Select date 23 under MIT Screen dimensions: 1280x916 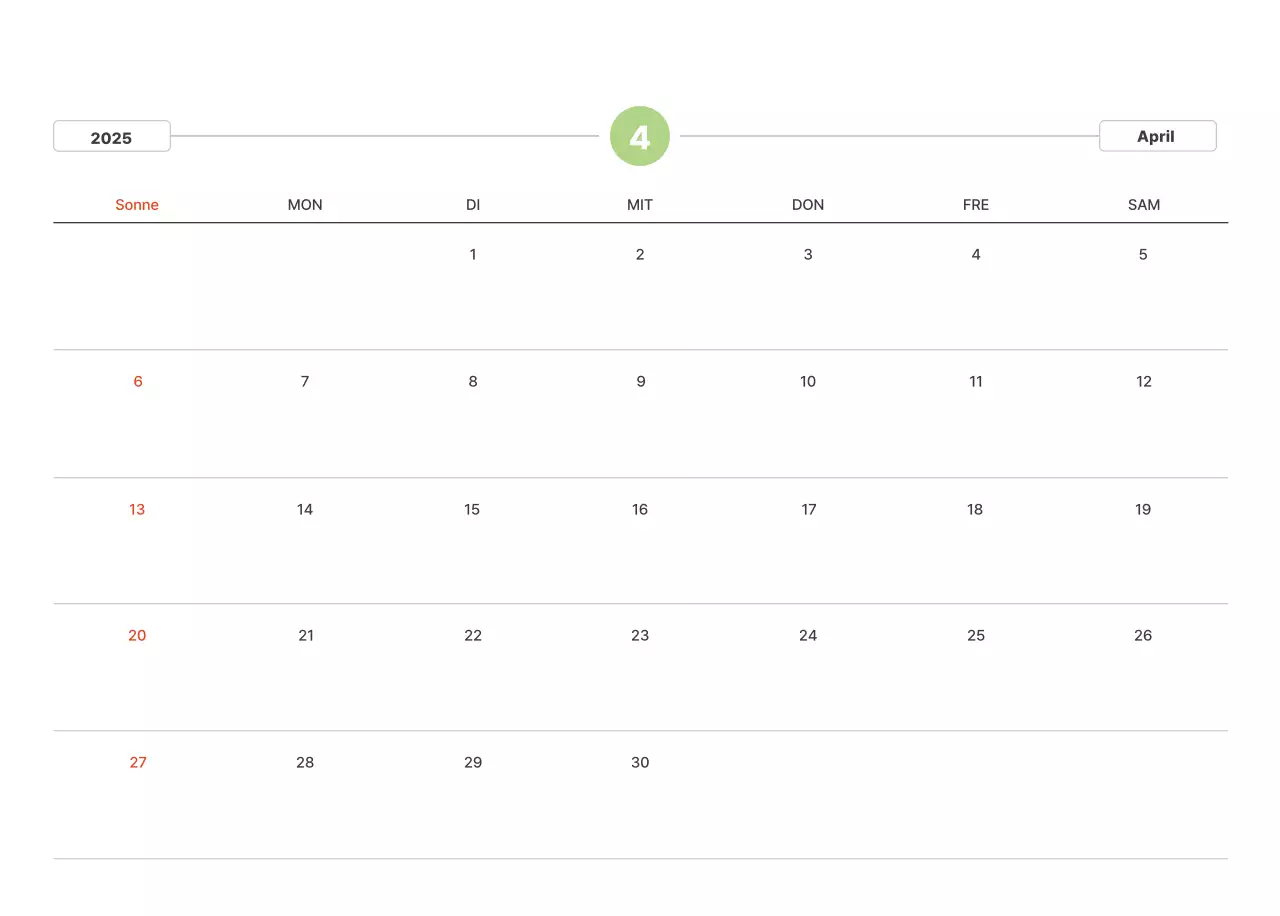[640, 635]
